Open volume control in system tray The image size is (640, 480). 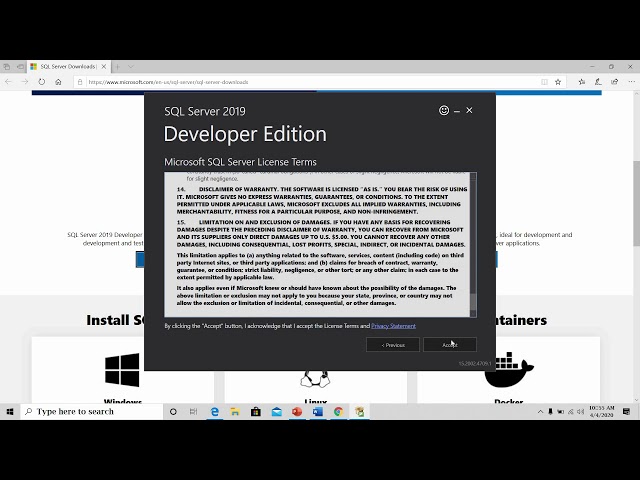point(580,411)
